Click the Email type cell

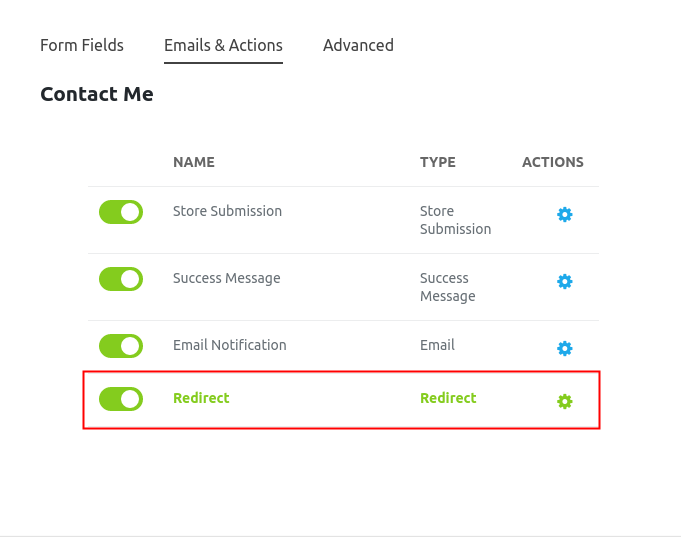click(x=437, y=345)
